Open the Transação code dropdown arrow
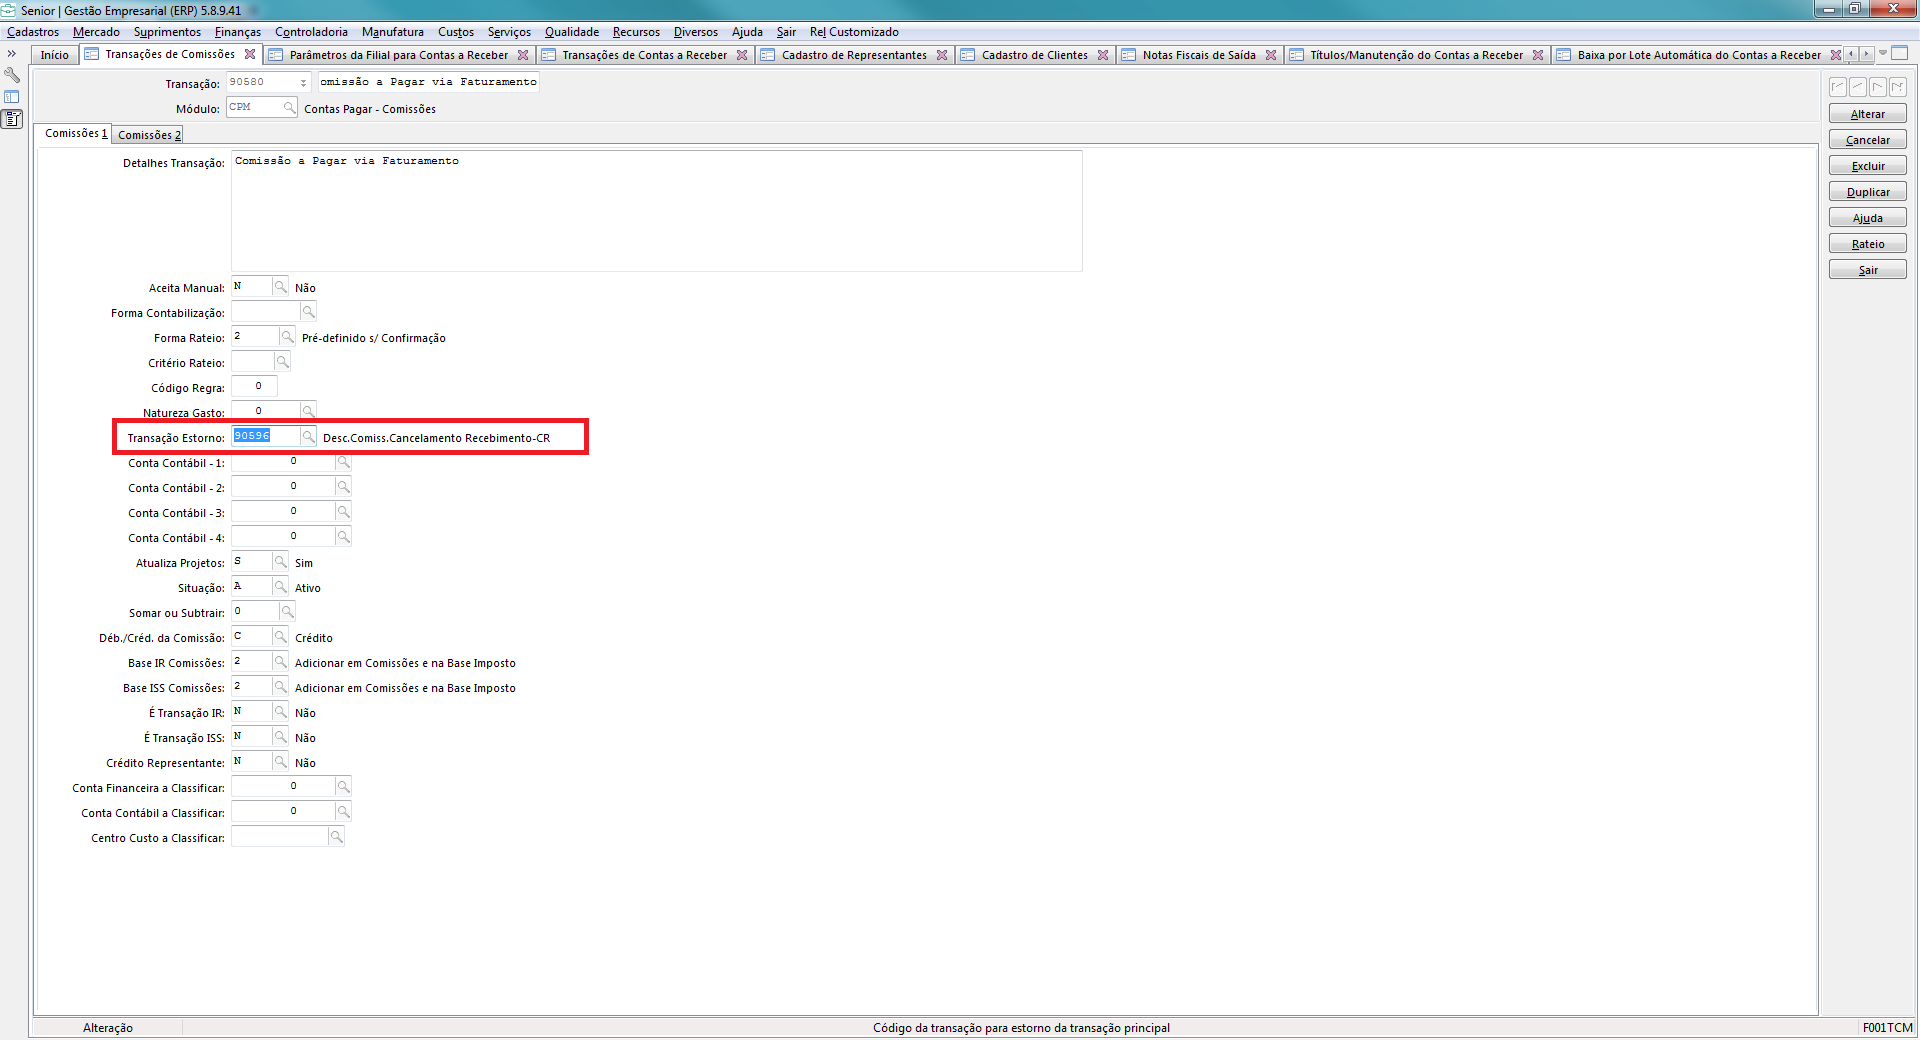 (x=303, y=83)
